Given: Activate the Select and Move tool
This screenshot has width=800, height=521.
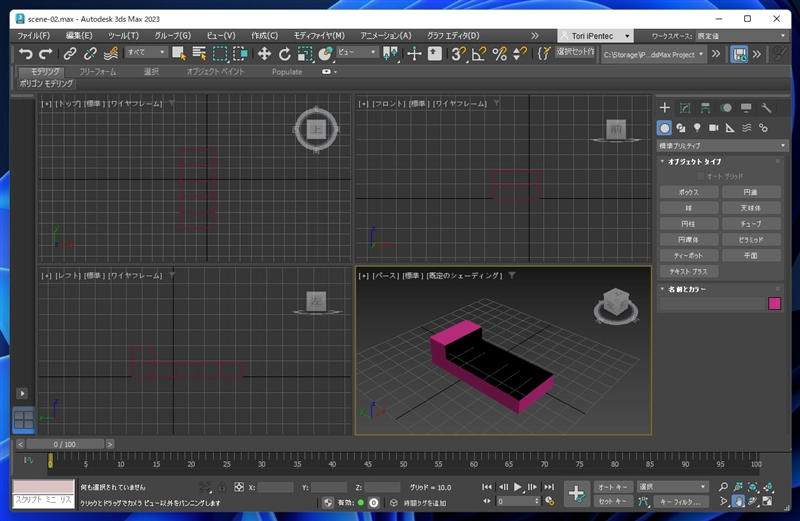Looking at the screenshot, I should coord(264,54).
